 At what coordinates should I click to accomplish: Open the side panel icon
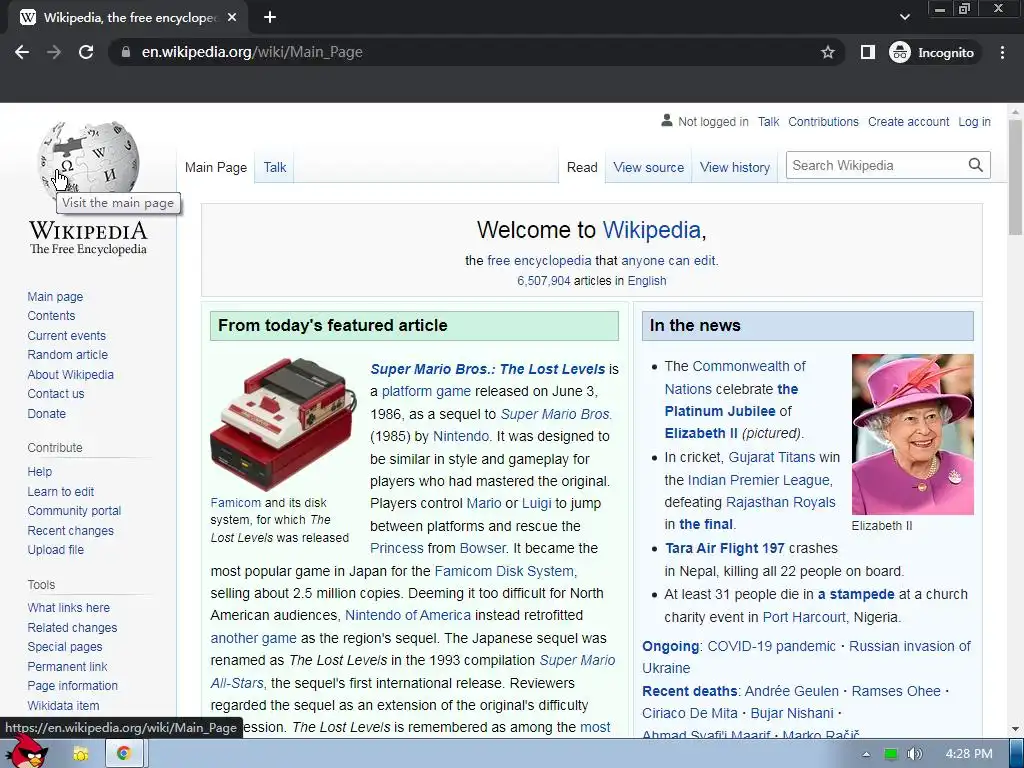pyautogui.click(x=867, y=52)
